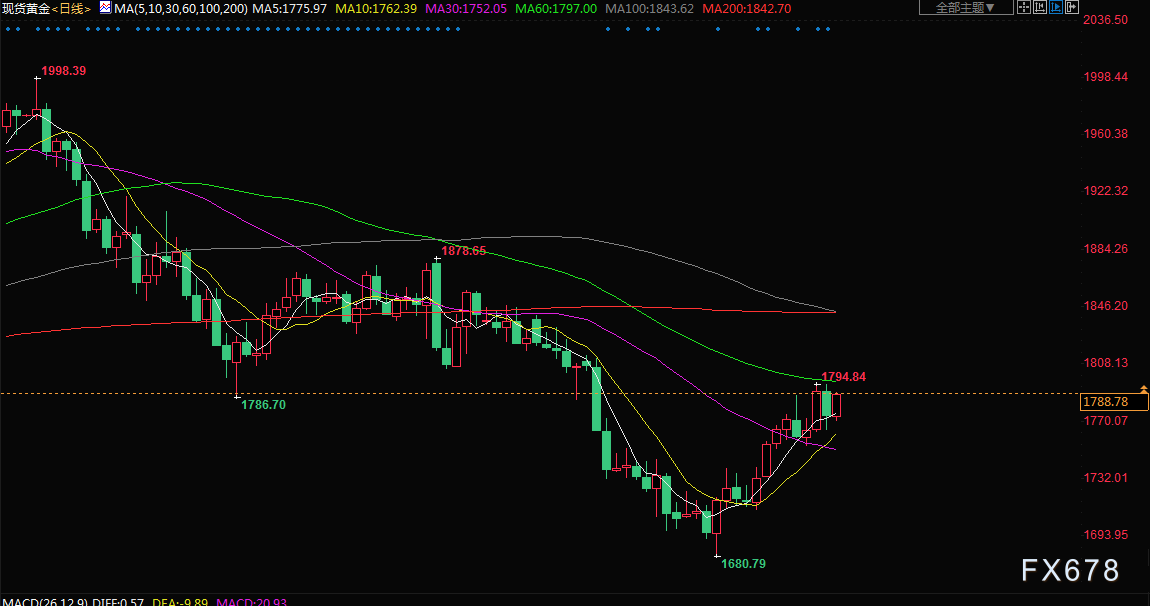Image resolution: width=1150 pixels, height=606 pixels.
Task: Click the jump to latest bar icon
Action: pos(1072,7)
